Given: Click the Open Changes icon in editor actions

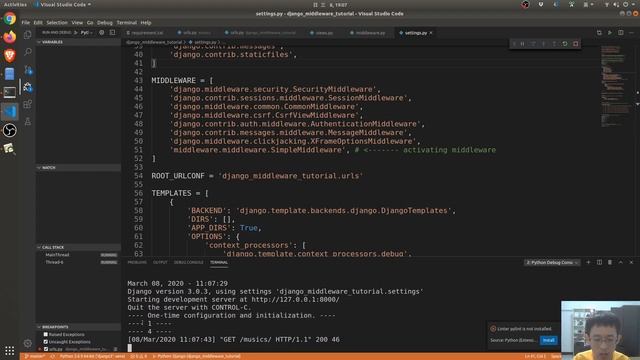Looking at the screenshot, I should 599,33.
